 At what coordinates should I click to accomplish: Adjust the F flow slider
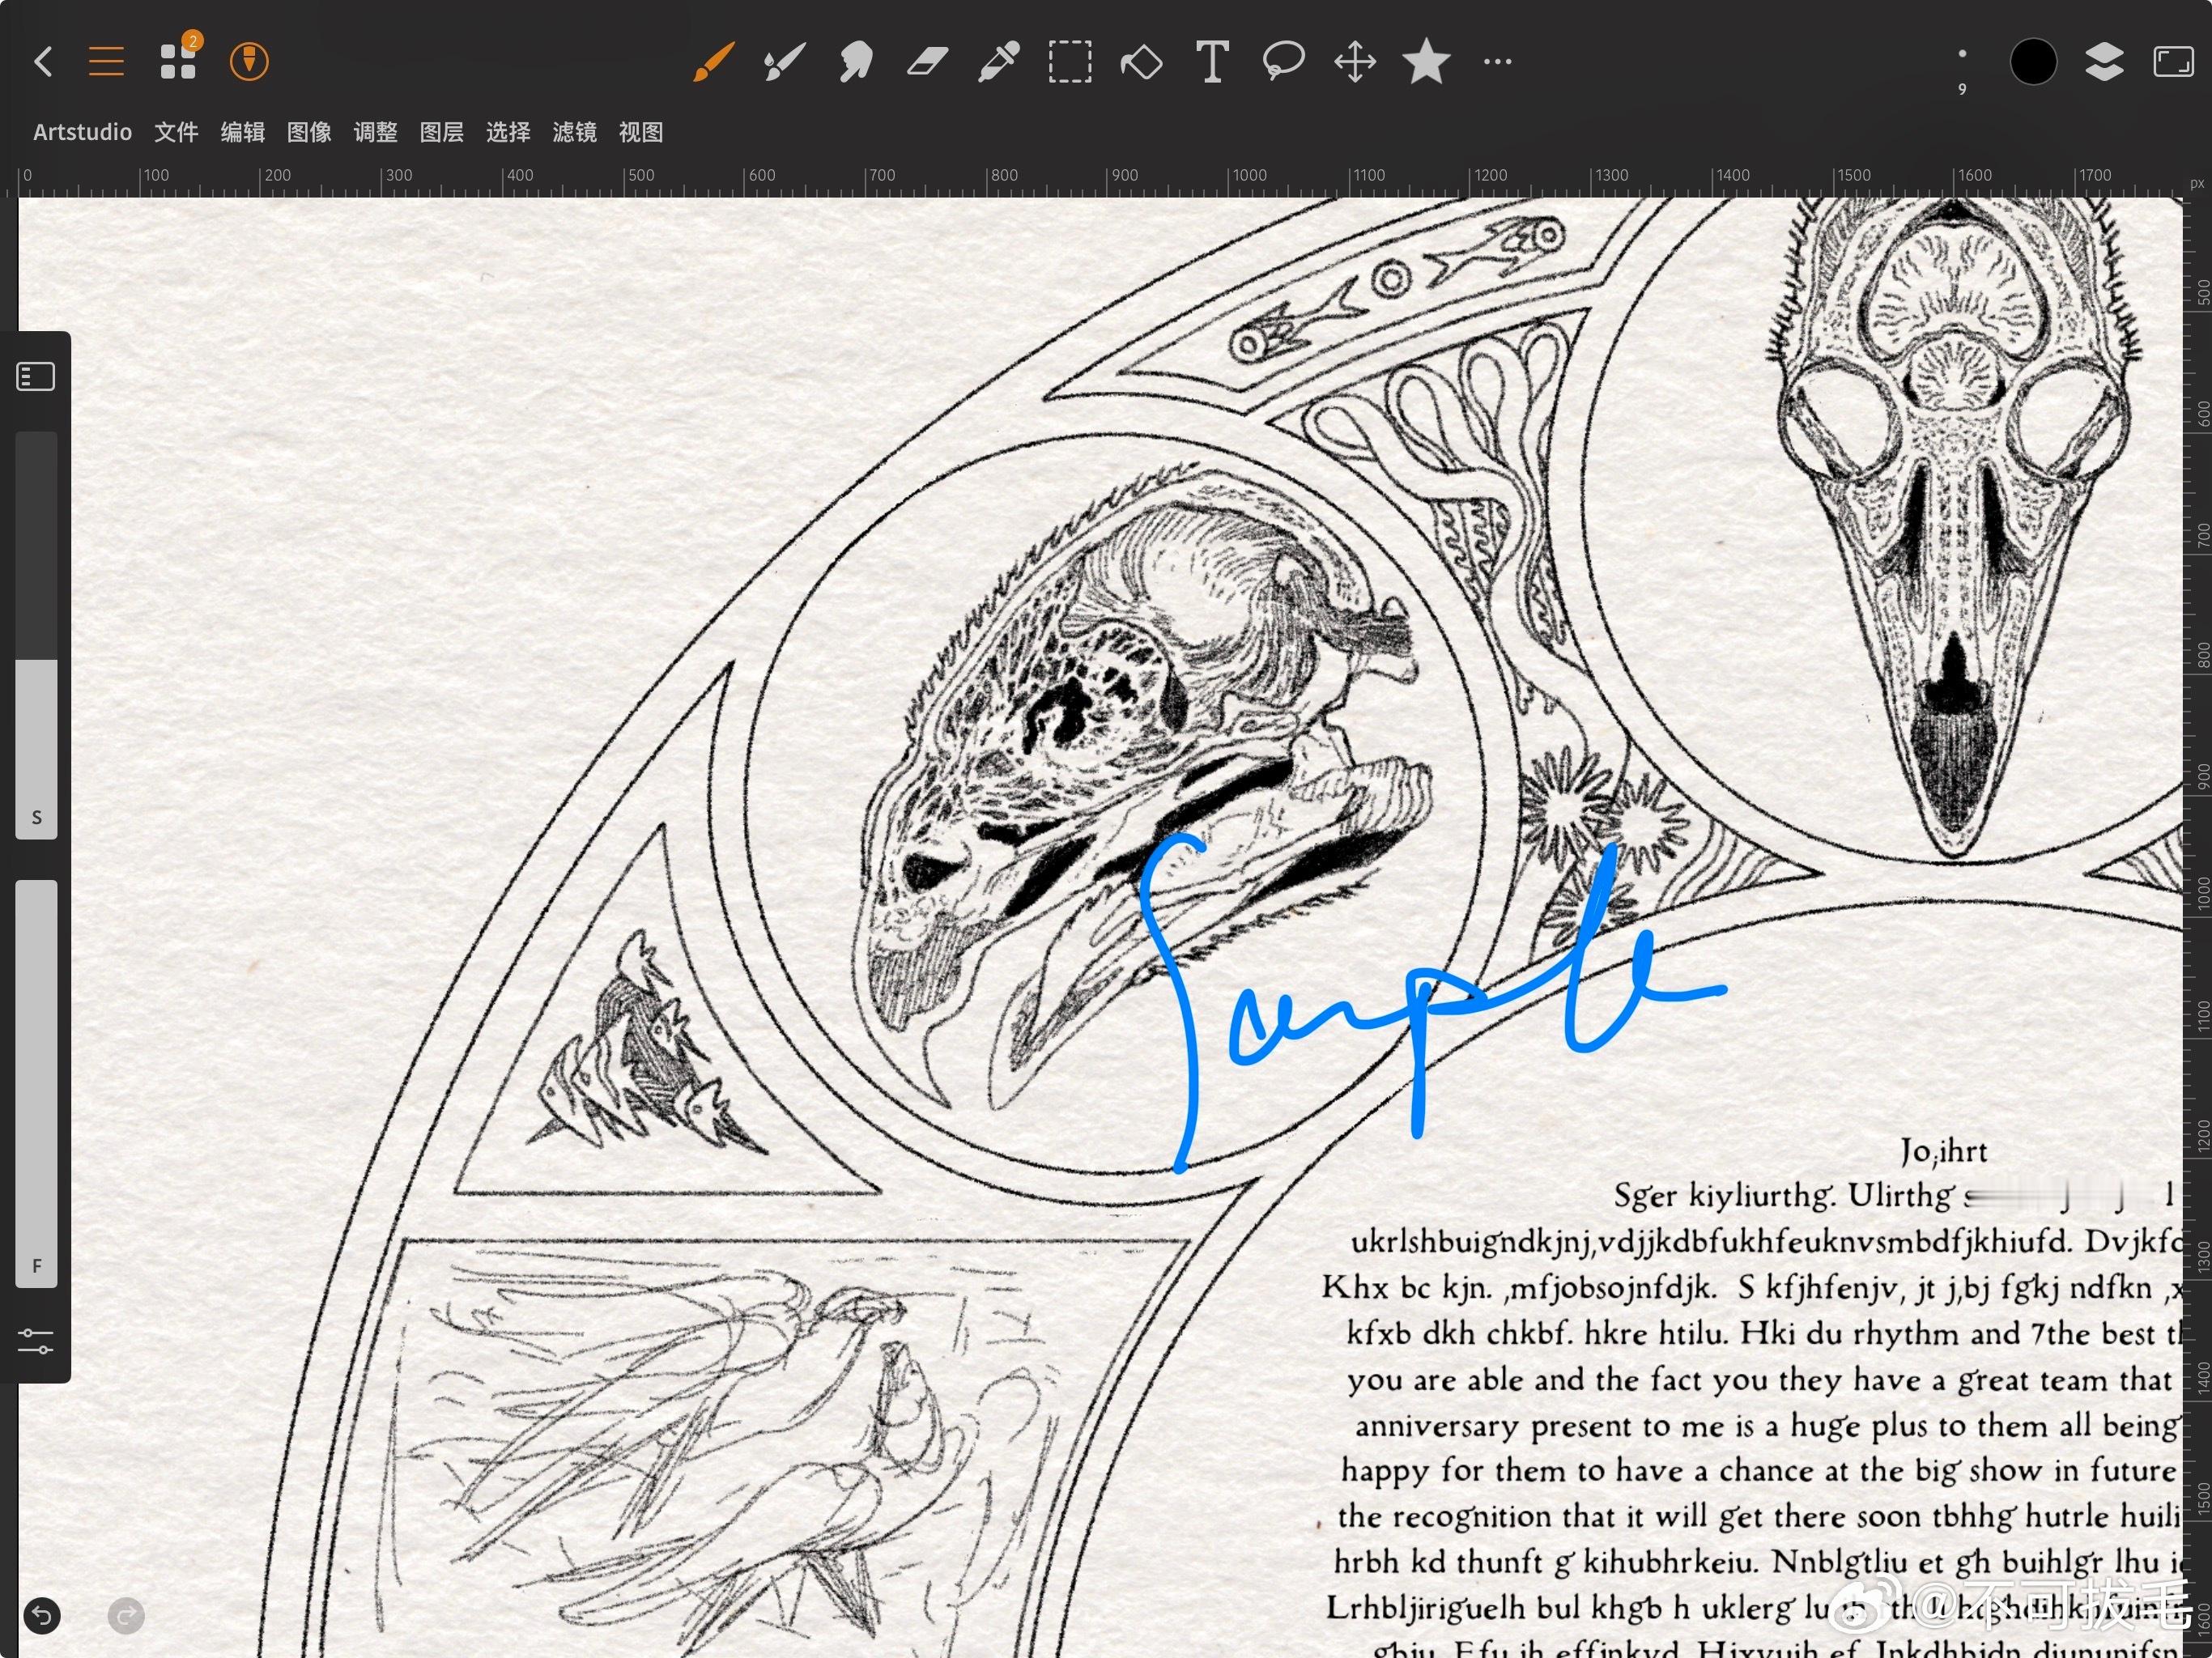pyautogui.click(x=37, y=1083)
